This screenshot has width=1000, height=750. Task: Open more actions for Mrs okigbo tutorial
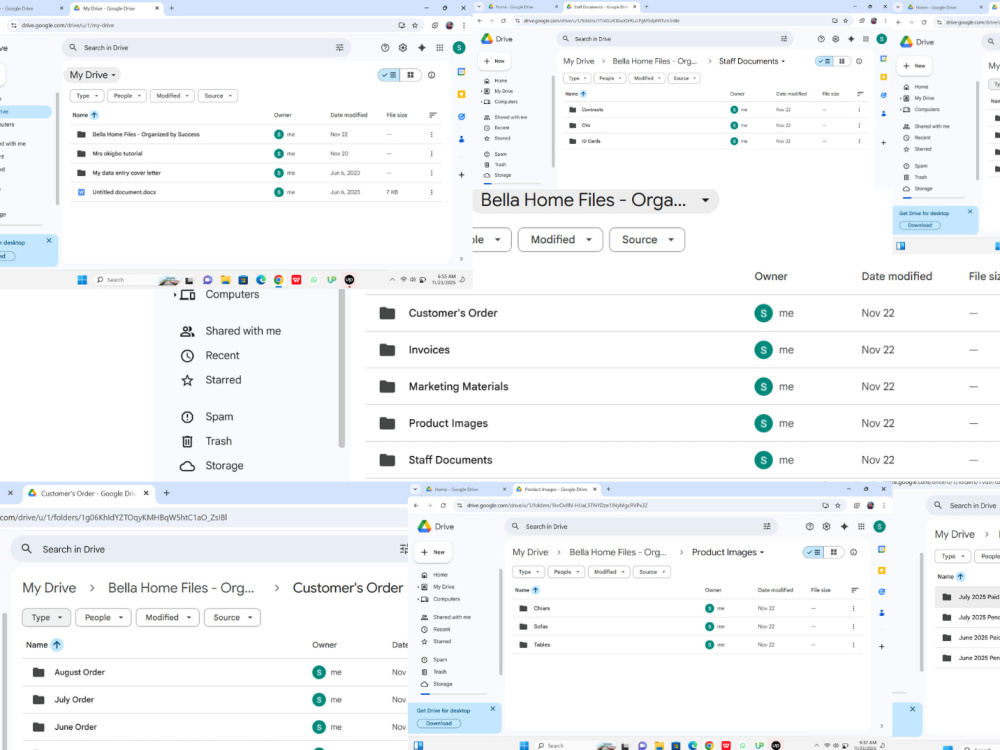[432, 154]
